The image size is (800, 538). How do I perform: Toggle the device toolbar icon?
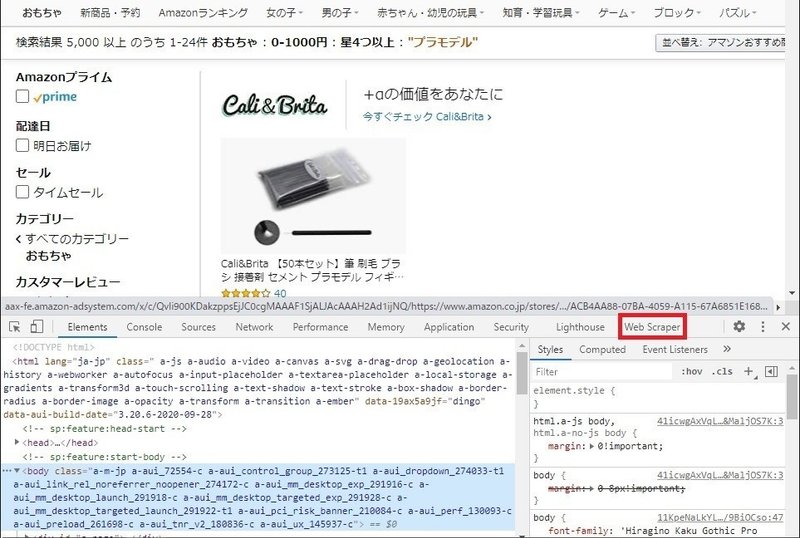pyautogui.click(x=37, y=327)
